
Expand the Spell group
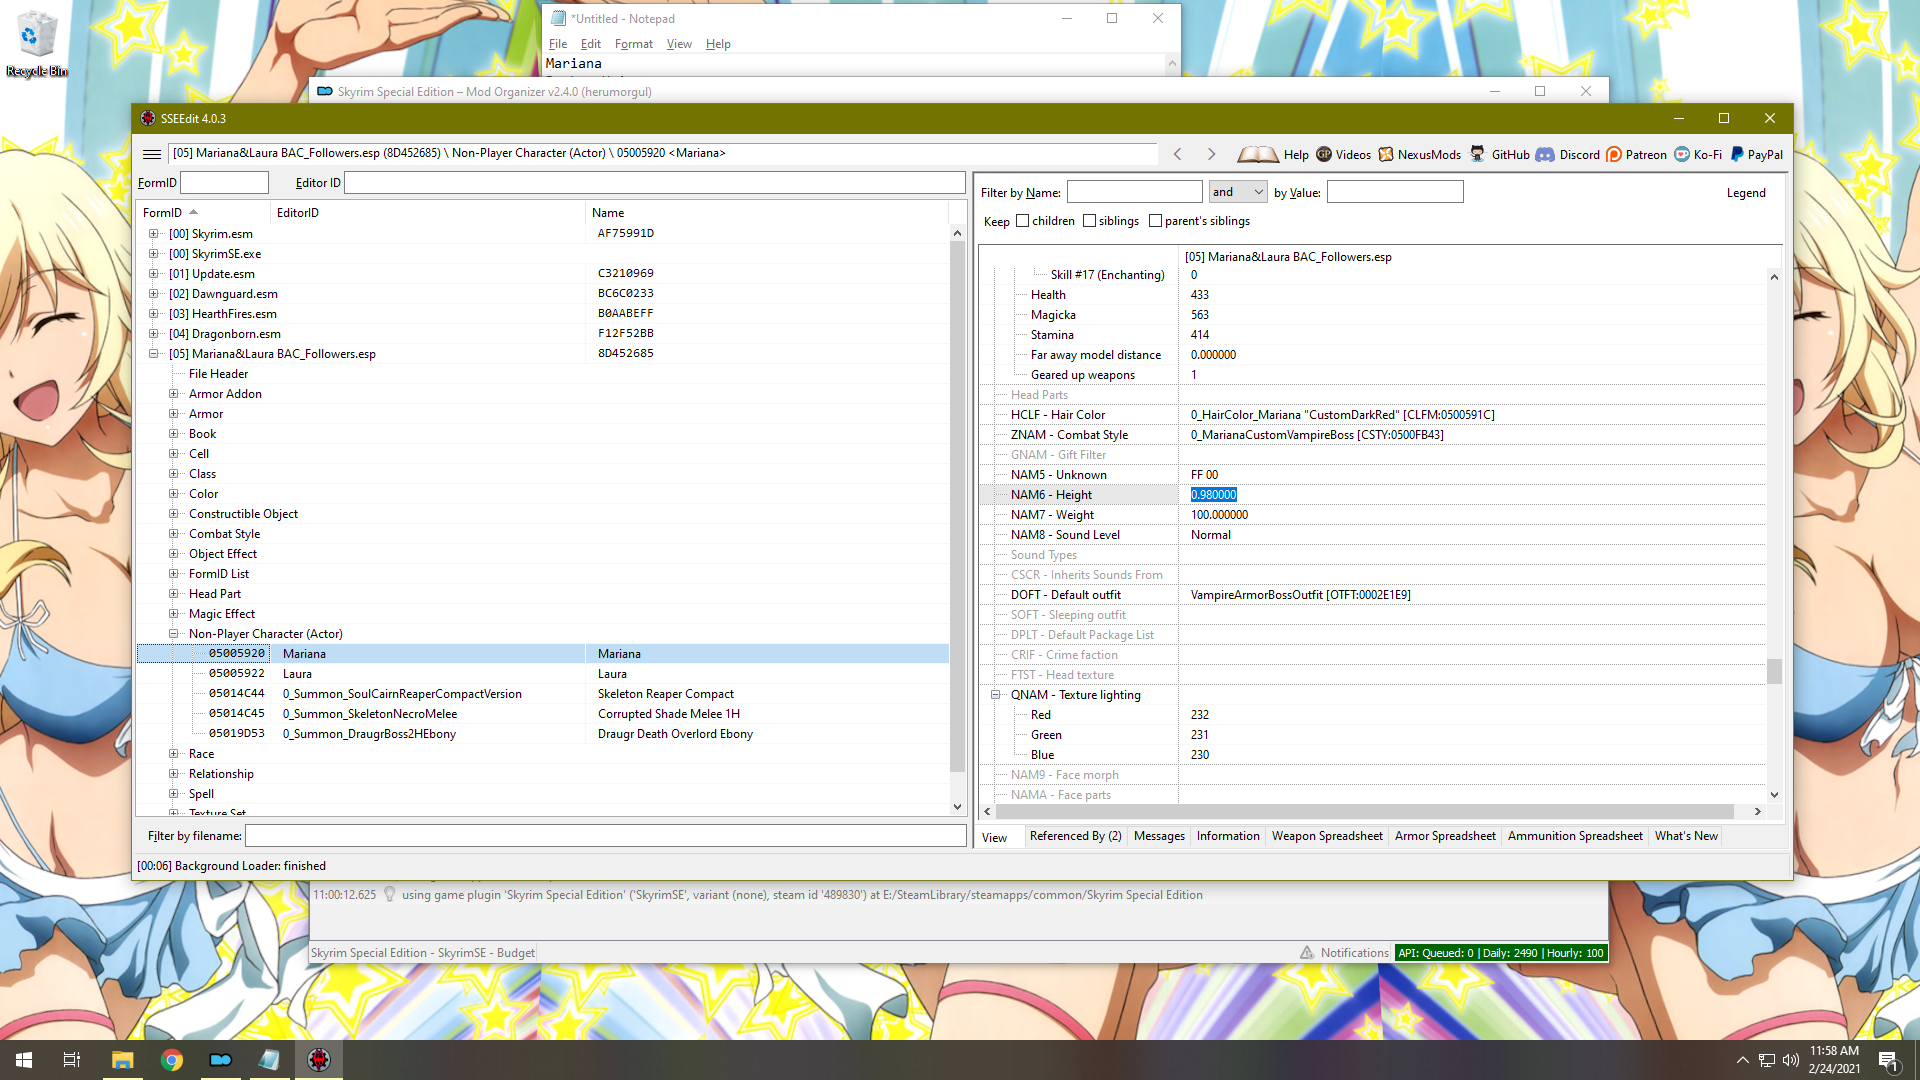173,794
